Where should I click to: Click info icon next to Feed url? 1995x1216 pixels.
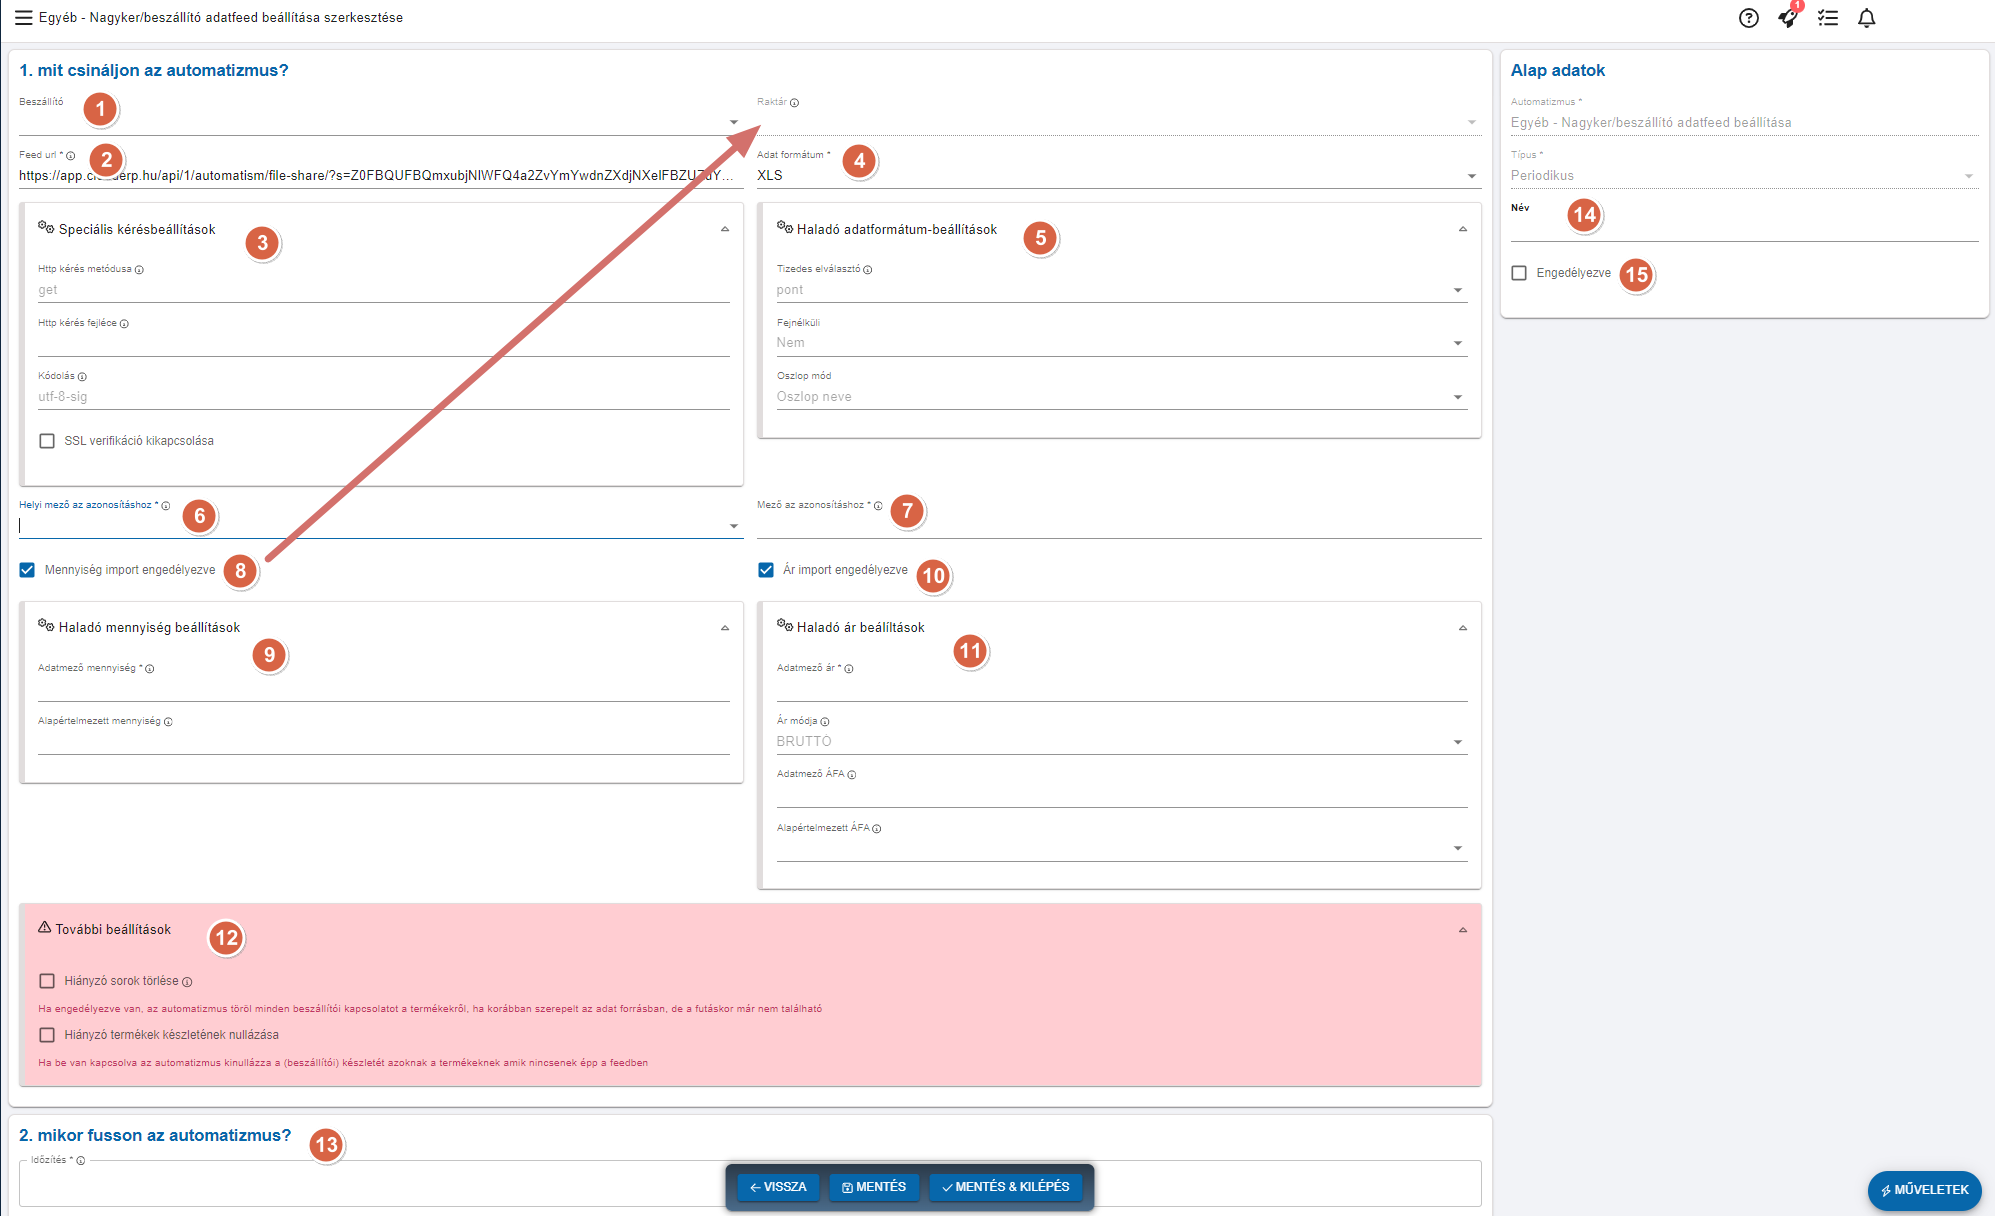point(71,155)
